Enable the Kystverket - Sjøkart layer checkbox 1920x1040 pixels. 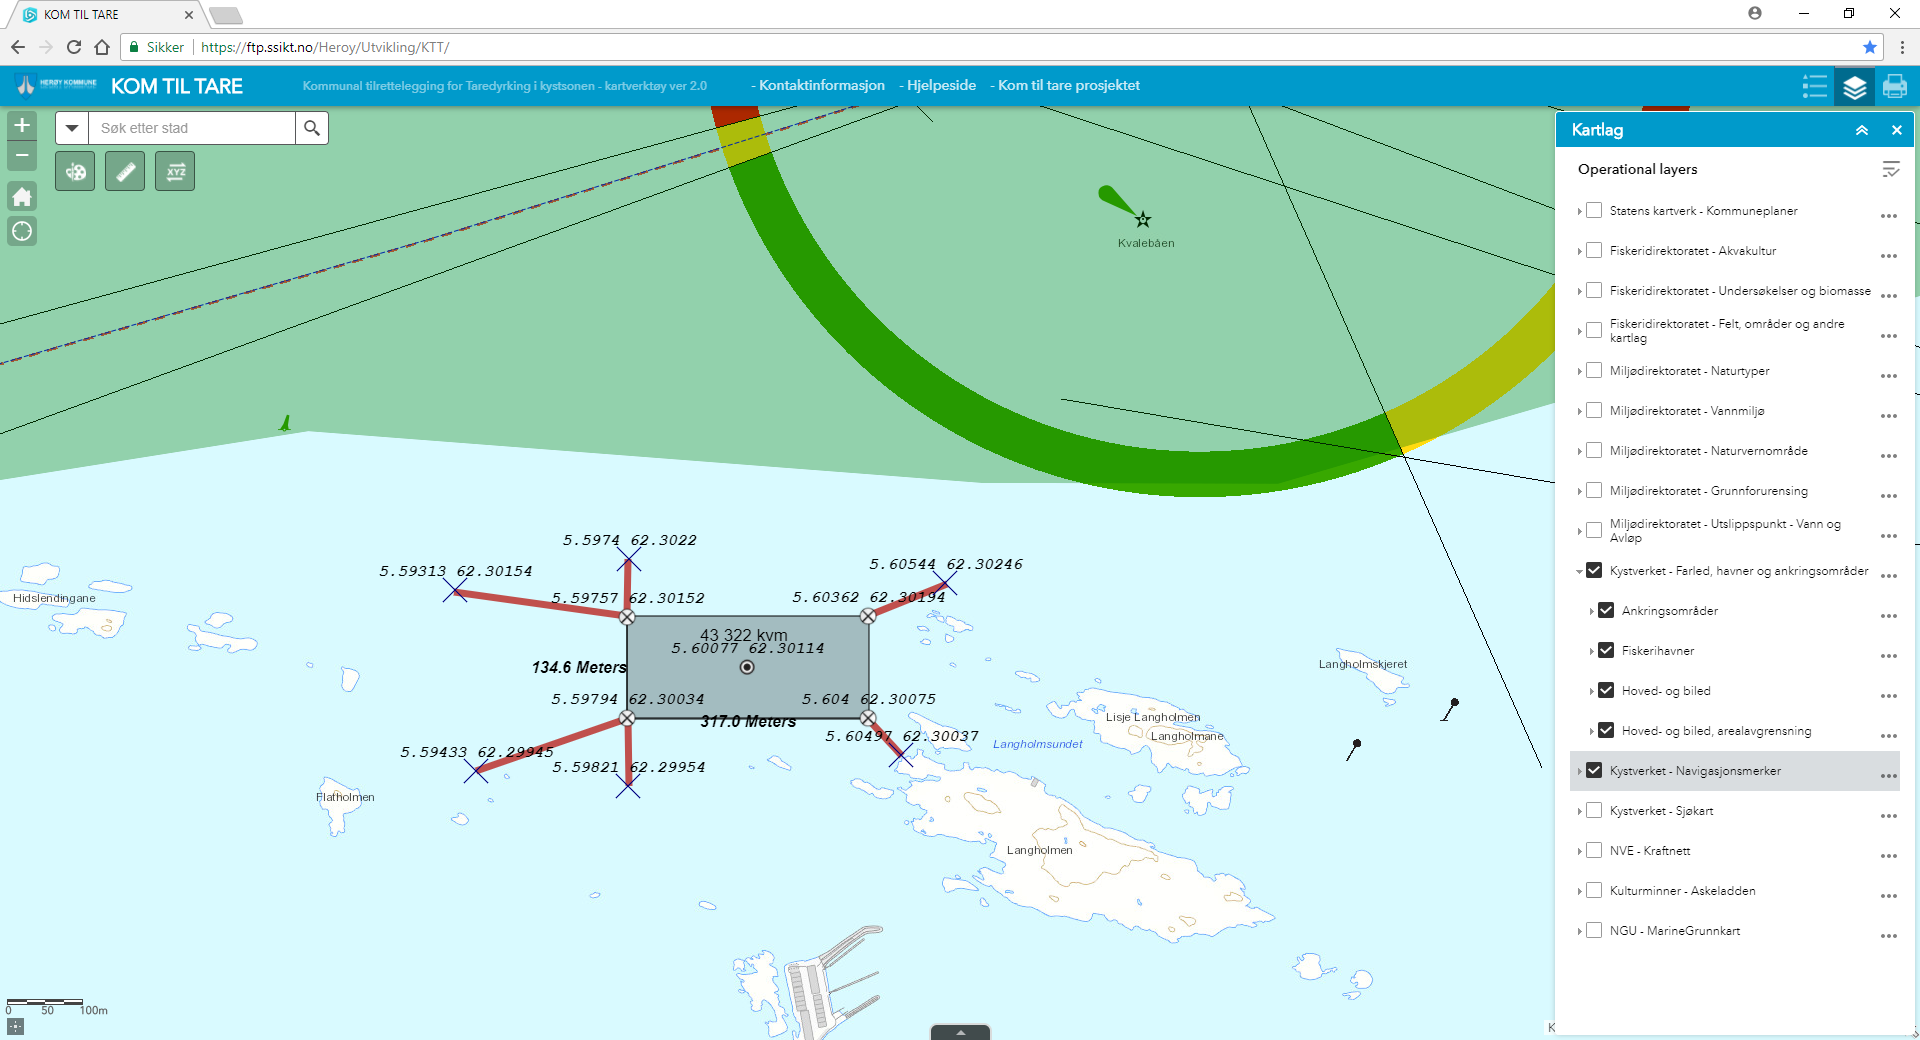click(1594, 811)
